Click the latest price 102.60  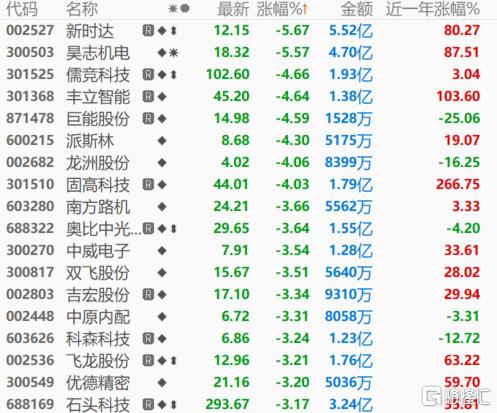[x=228, y=75]
